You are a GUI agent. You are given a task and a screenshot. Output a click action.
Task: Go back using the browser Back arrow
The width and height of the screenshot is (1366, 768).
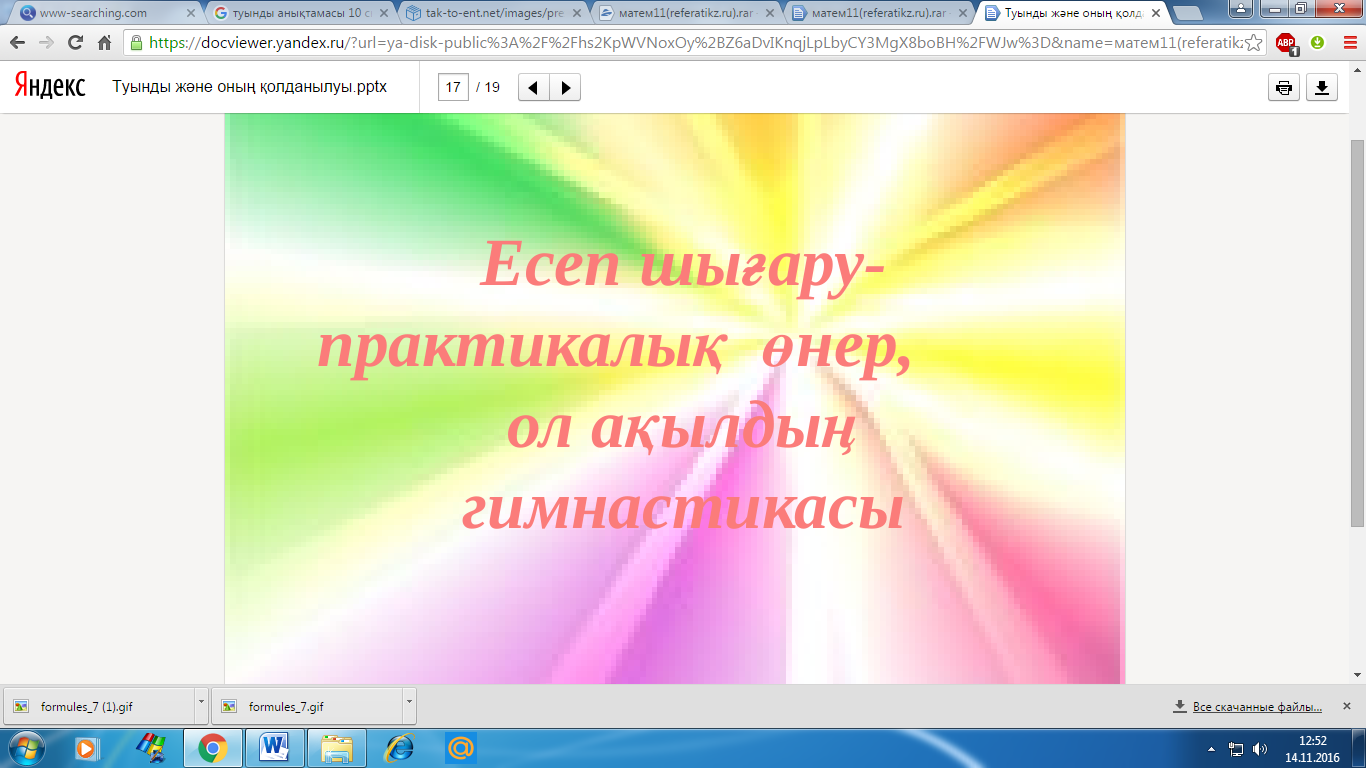pyautogui.click(x=17, y=43)
